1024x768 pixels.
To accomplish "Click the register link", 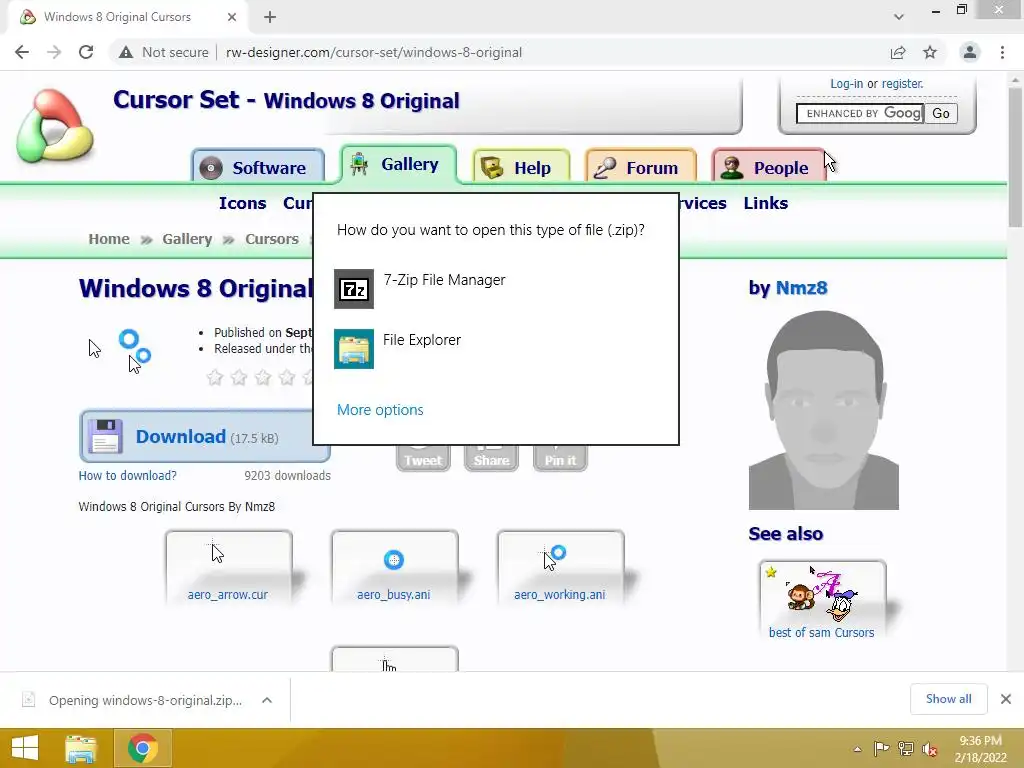I will [902, 84].
